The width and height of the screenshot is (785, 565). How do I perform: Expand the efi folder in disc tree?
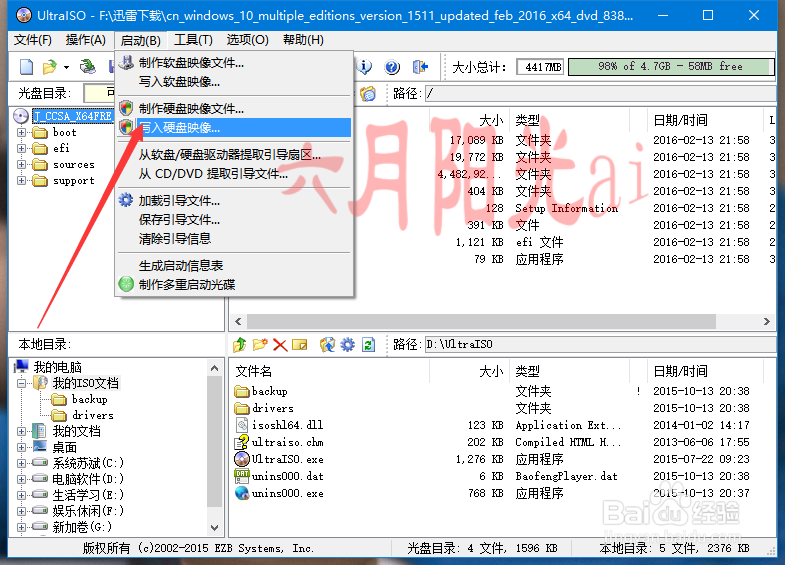click(x=22, y=148)
